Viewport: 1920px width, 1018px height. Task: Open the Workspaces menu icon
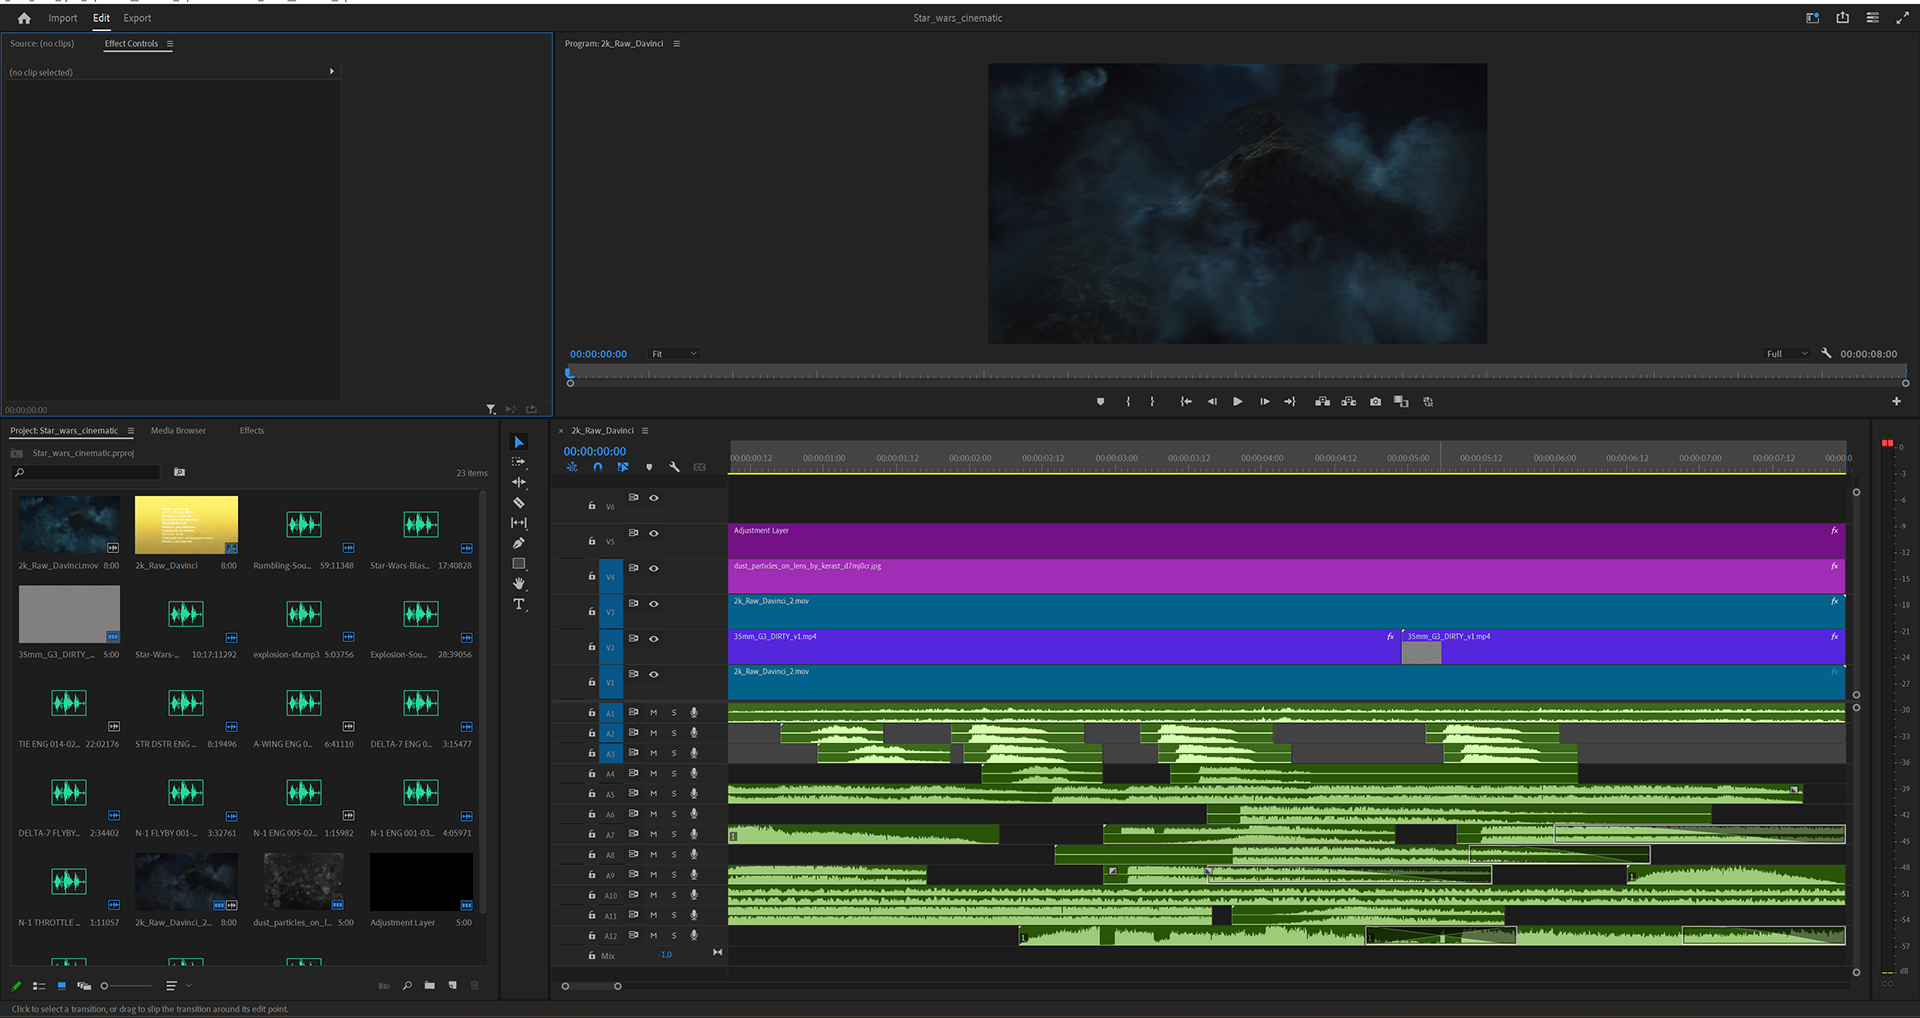click(x=1812, y=18)
